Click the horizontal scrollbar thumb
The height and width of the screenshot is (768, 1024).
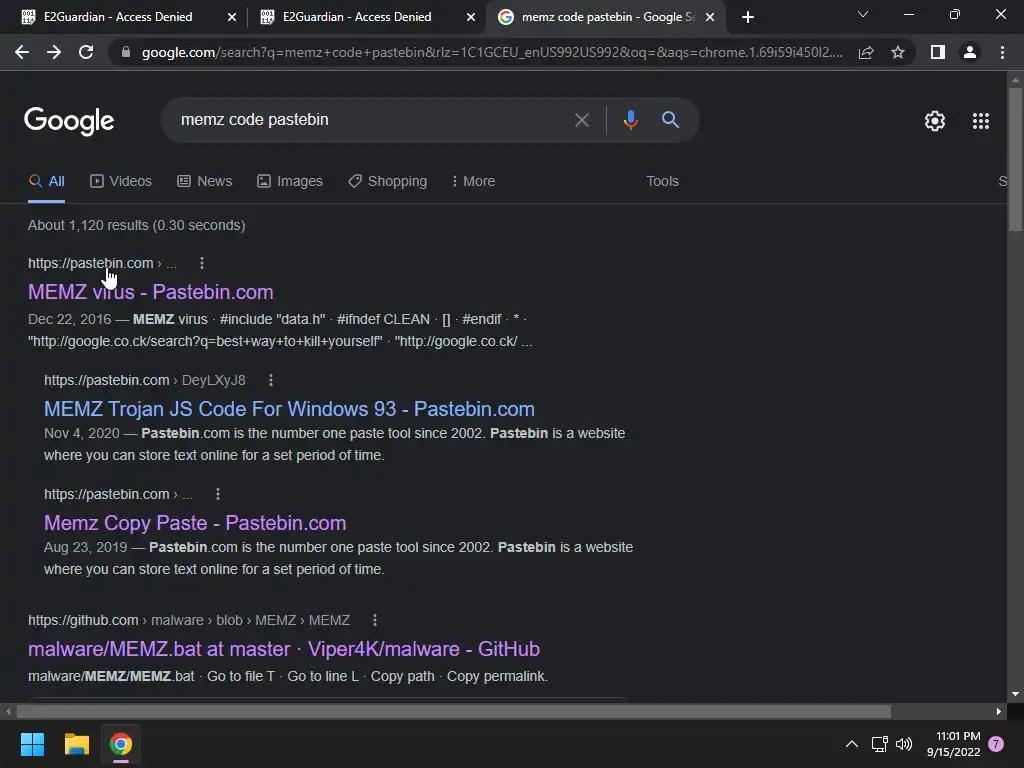[x=453, y=711]
